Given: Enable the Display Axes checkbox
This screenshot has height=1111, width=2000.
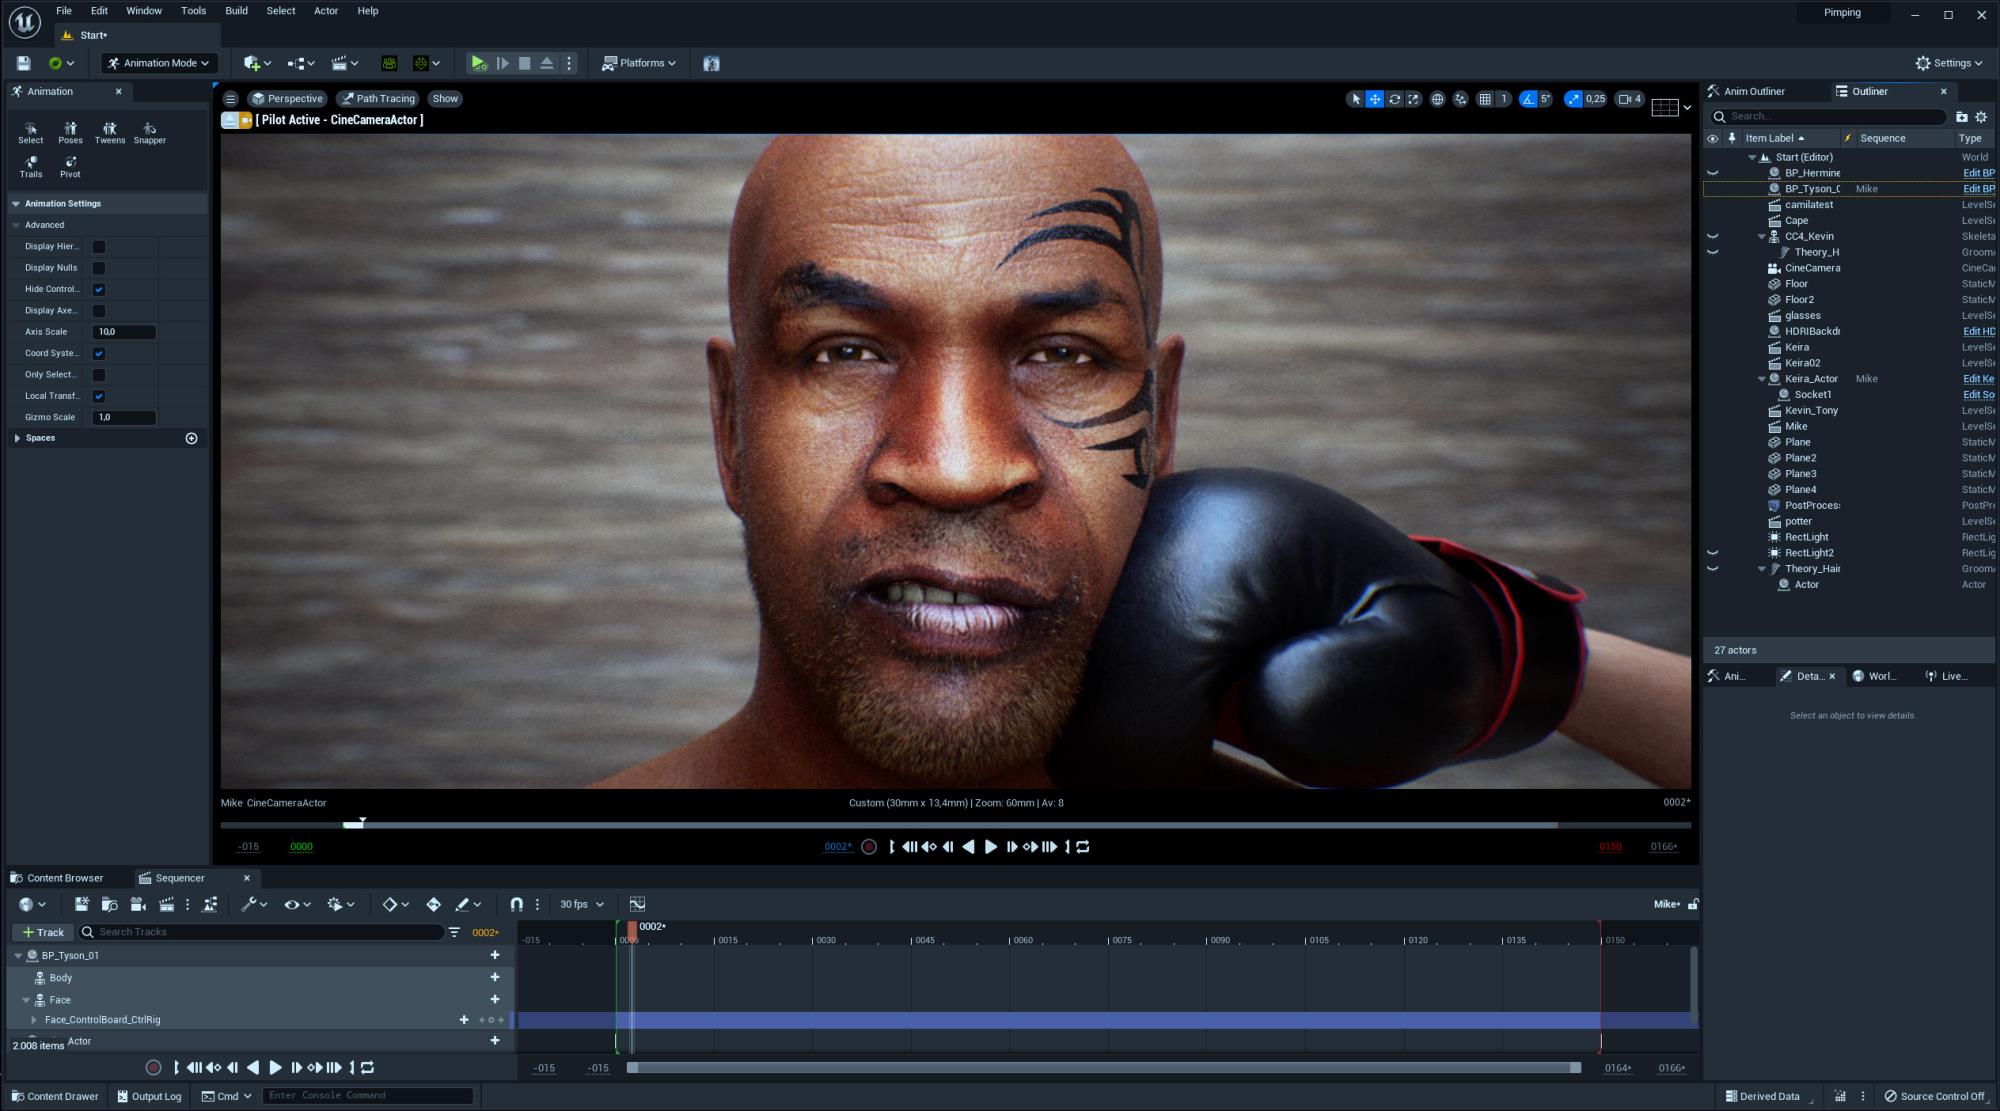Looking at the screenshot, I should click(99, 311).
